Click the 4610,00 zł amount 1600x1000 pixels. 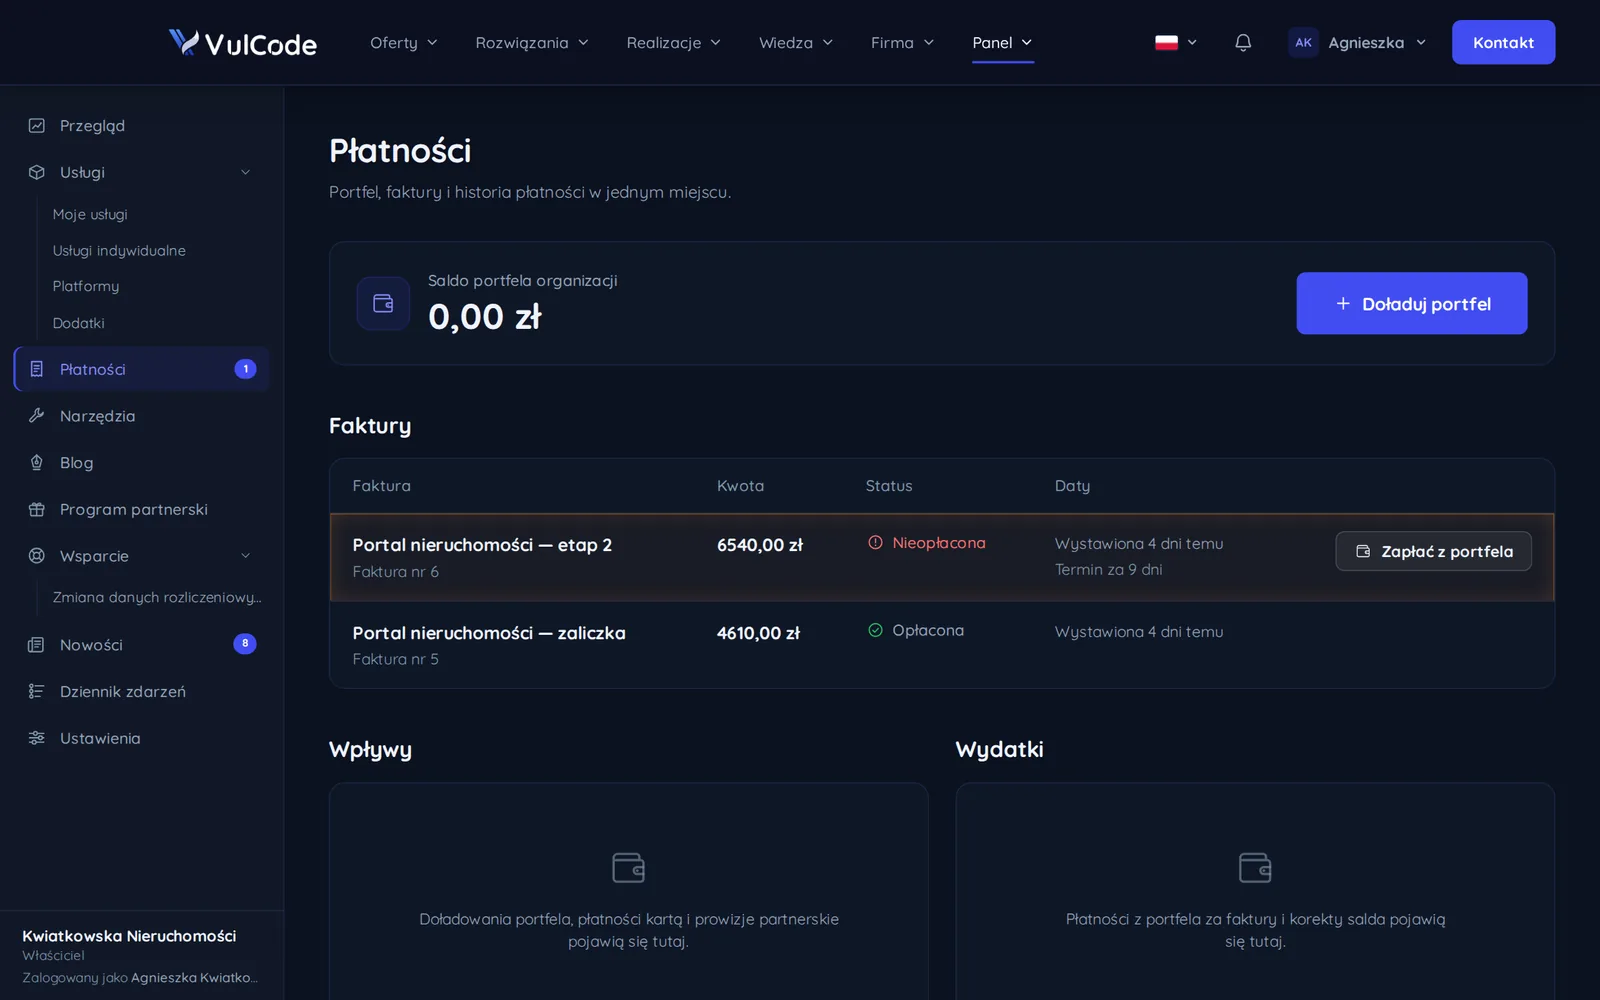pos(758,633)
